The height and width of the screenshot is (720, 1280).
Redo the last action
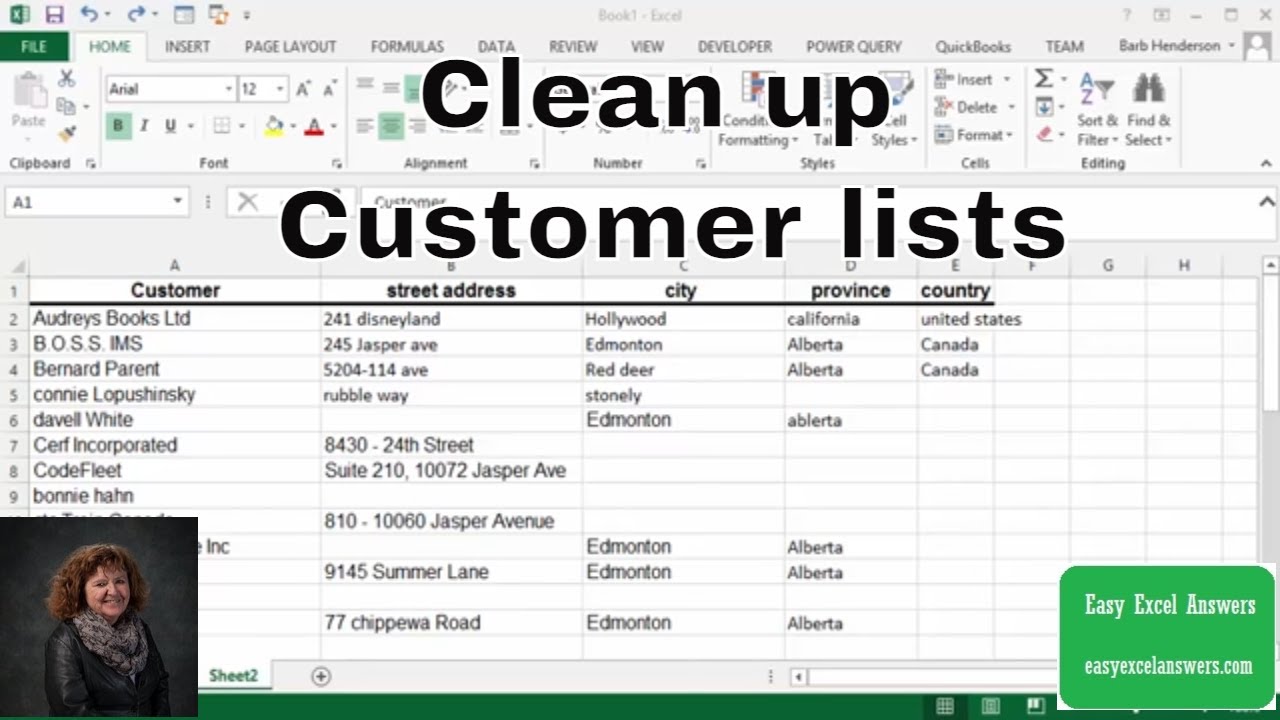pyautogui.click(x=135, y=15)
